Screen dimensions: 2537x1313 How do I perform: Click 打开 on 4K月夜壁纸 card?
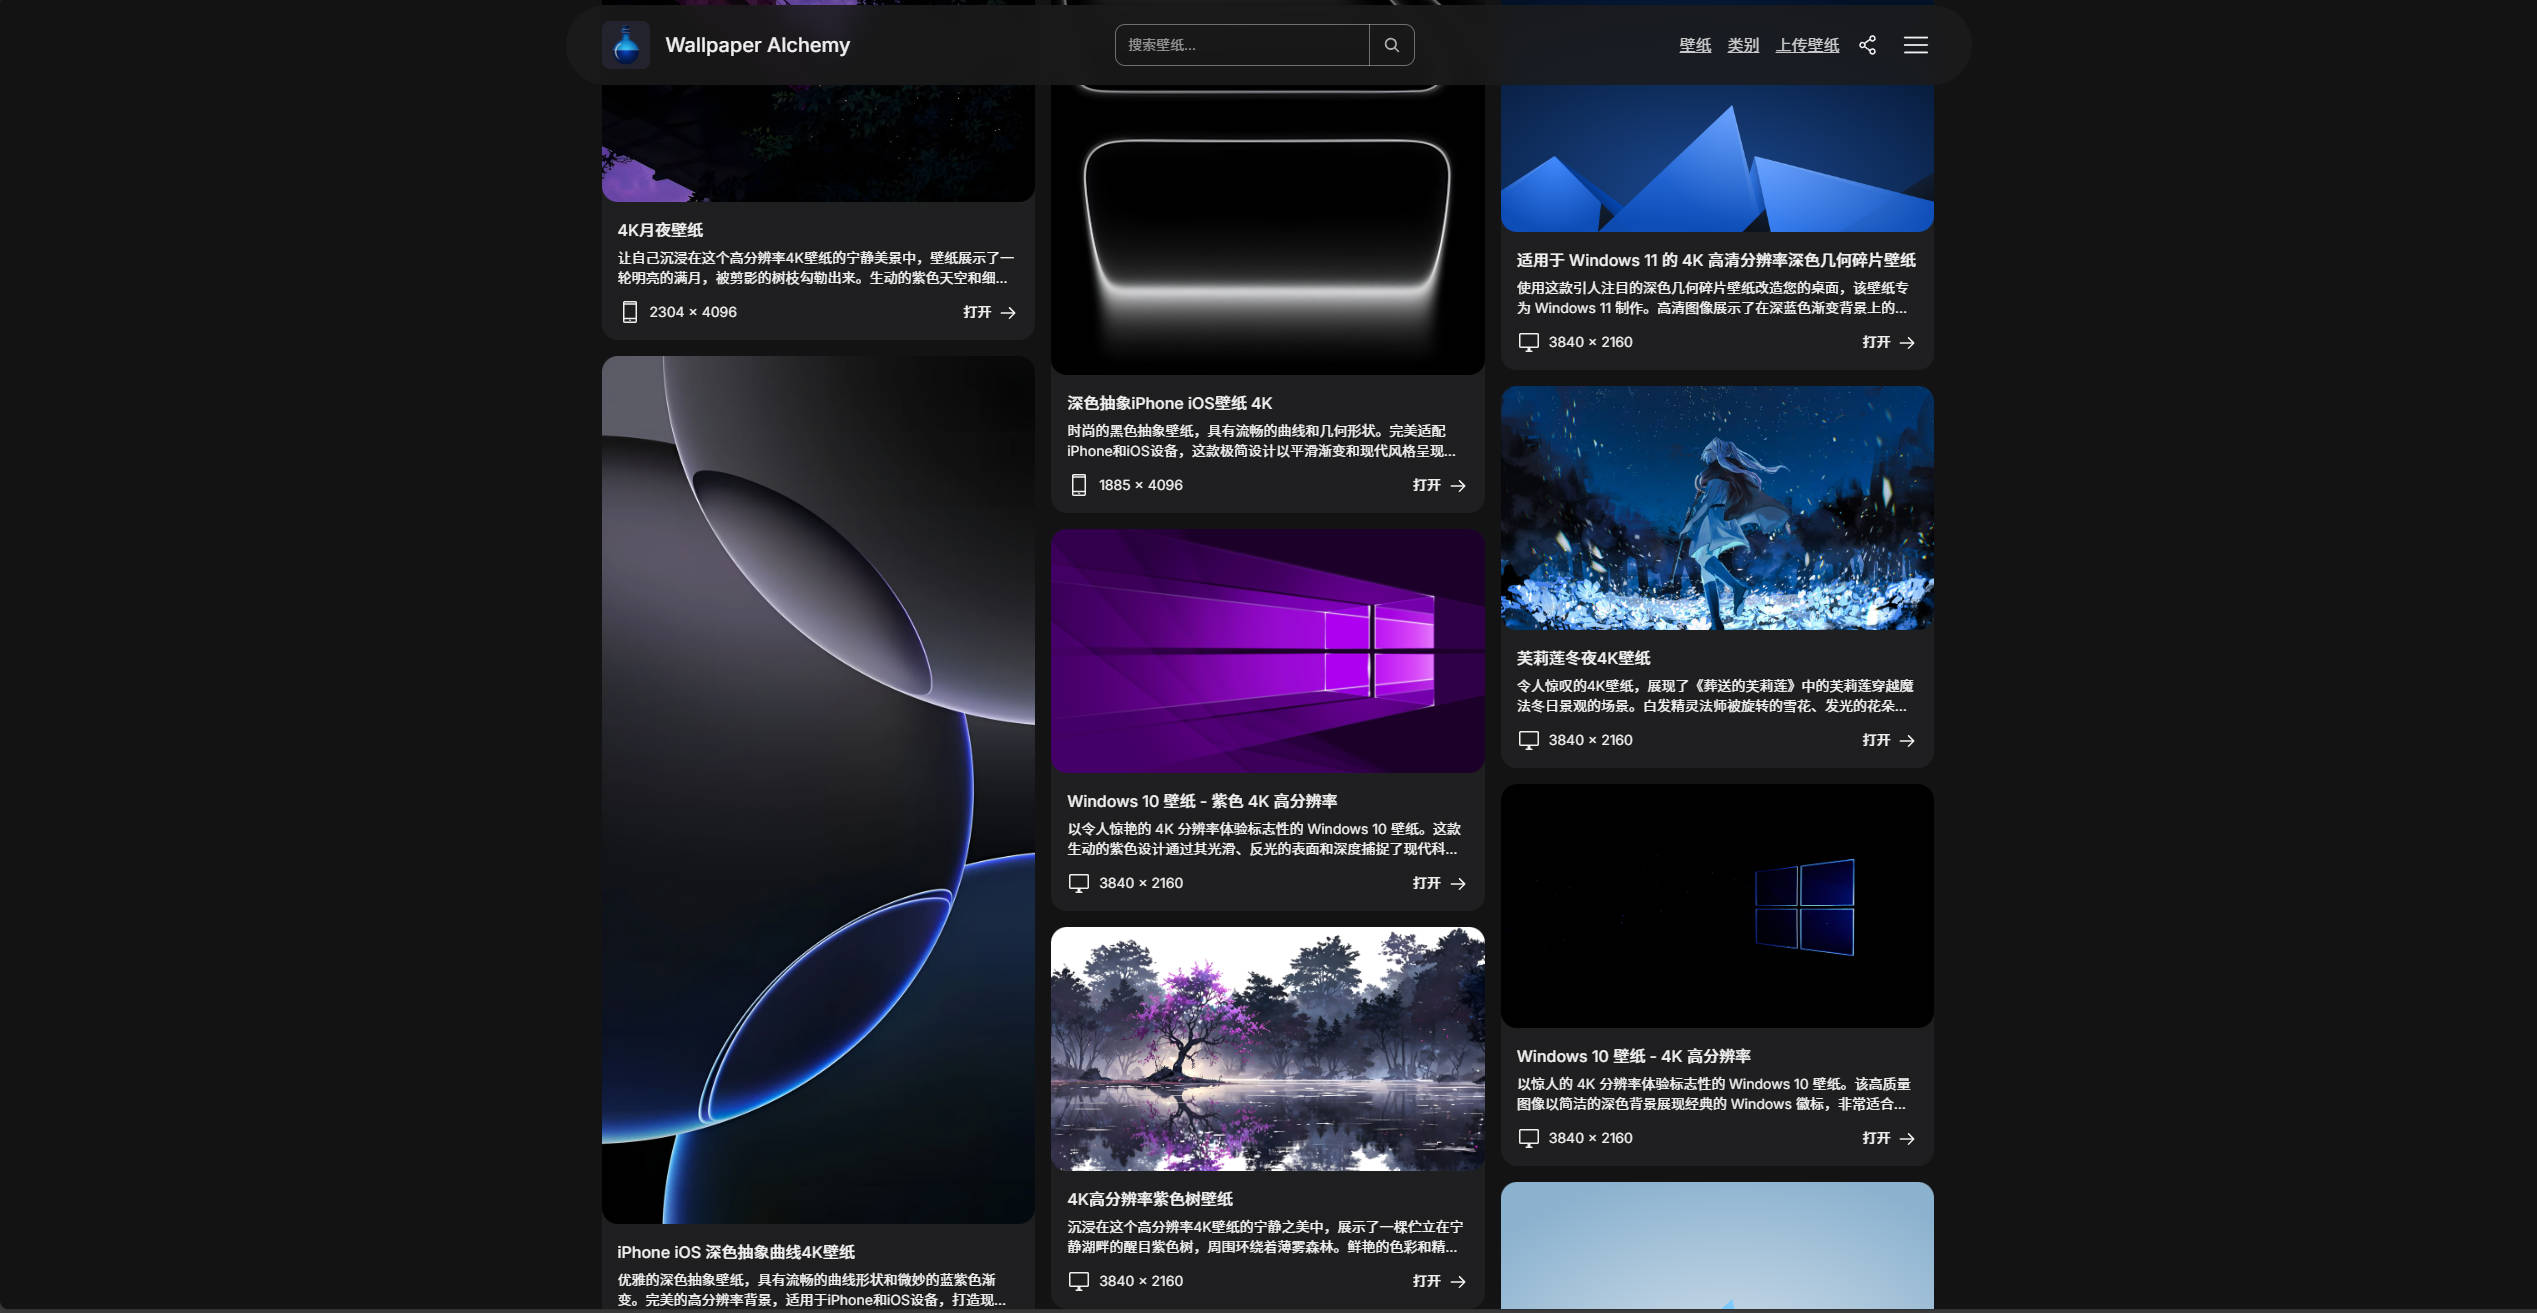click(989, 312)
